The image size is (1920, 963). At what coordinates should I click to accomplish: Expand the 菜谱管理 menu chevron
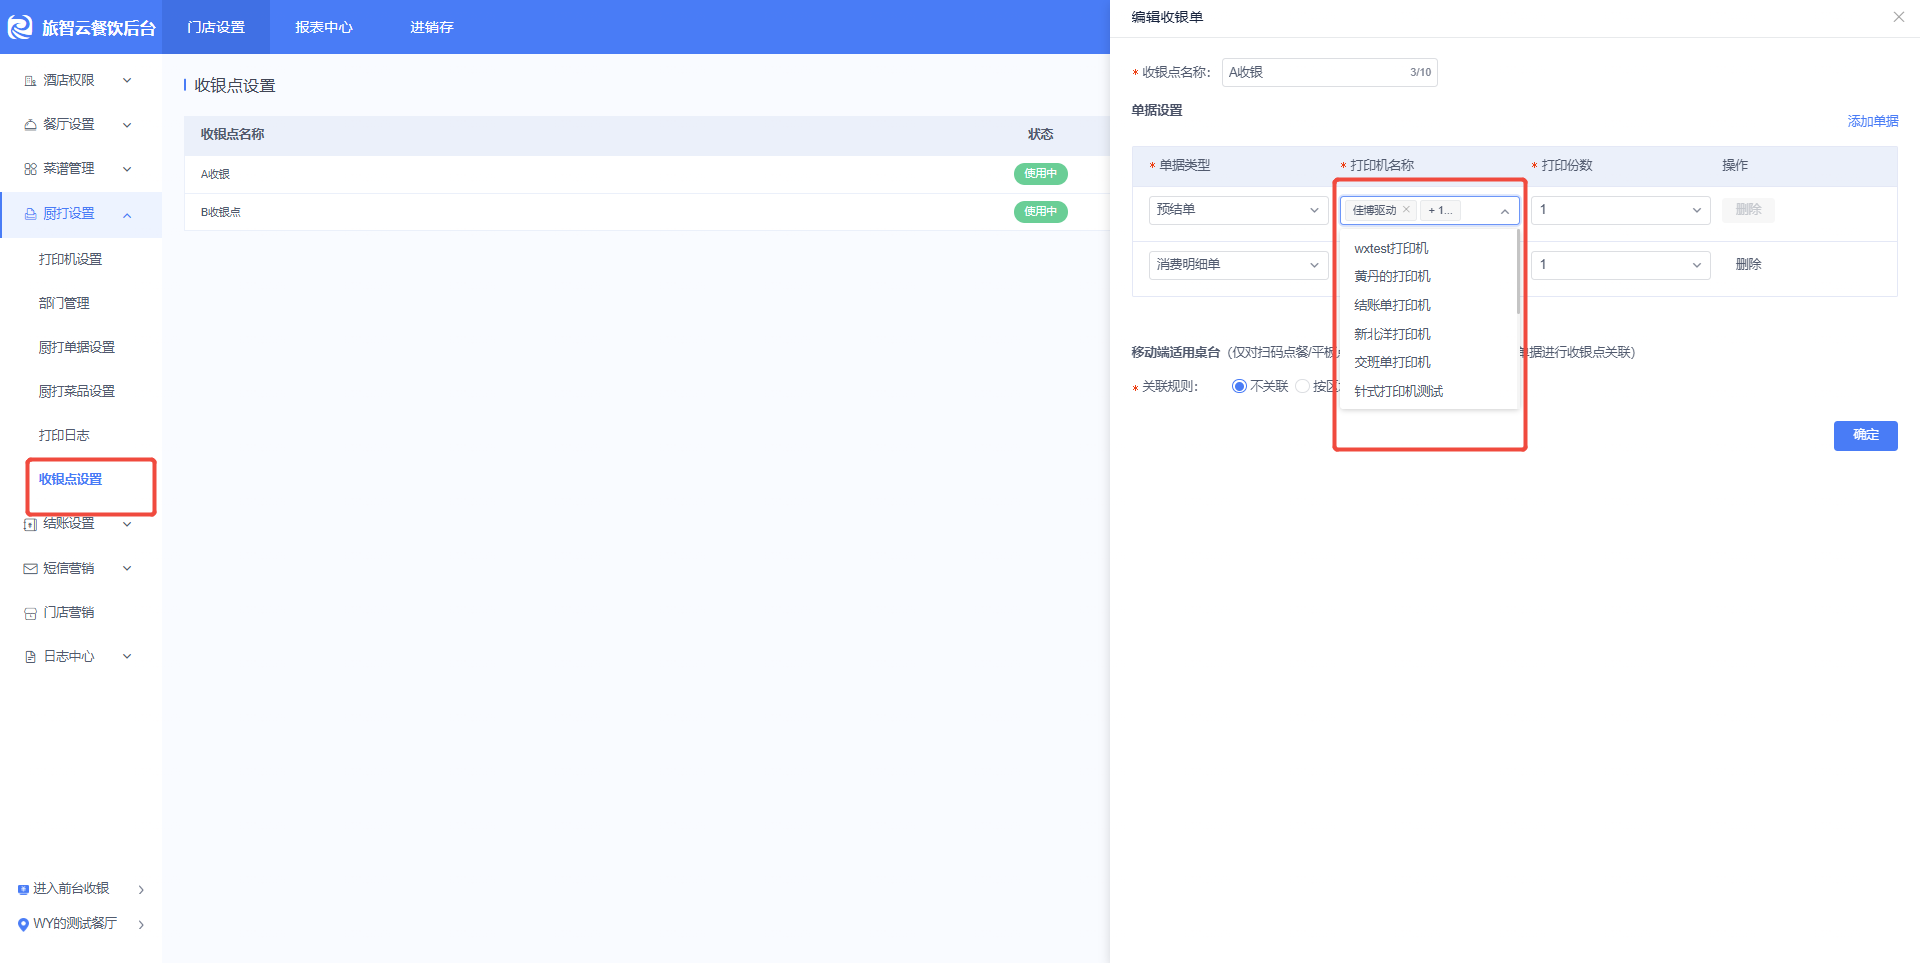click(x=127, y=169)
